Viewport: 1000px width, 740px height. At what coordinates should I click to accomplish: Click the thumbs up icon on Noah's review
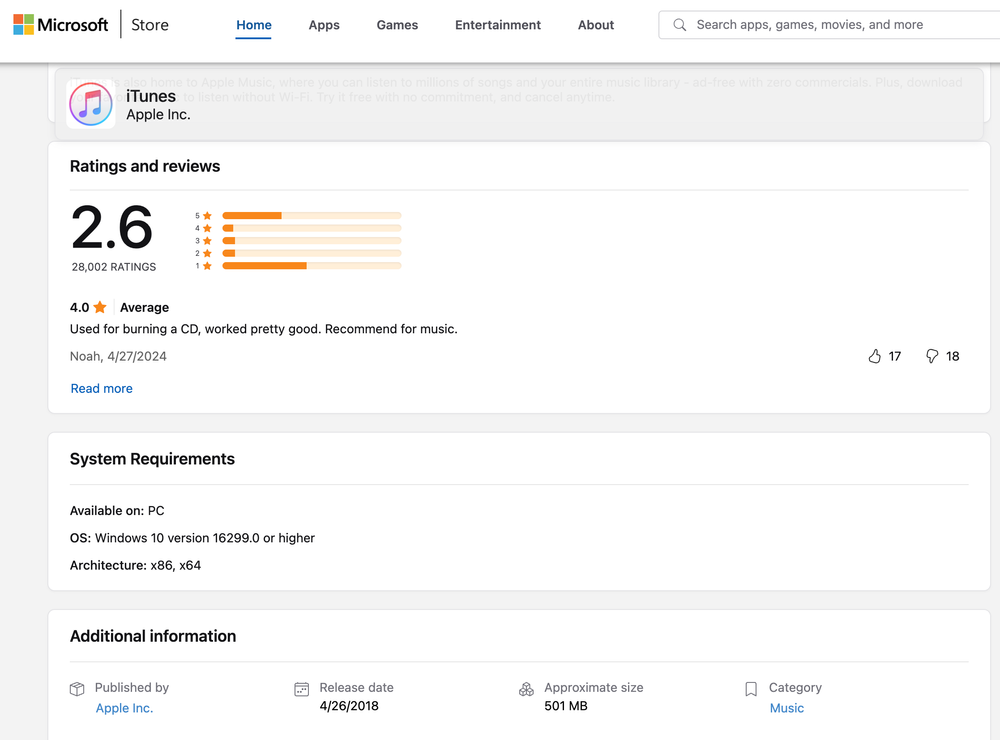pyautogui.click(x=875, y=356)
